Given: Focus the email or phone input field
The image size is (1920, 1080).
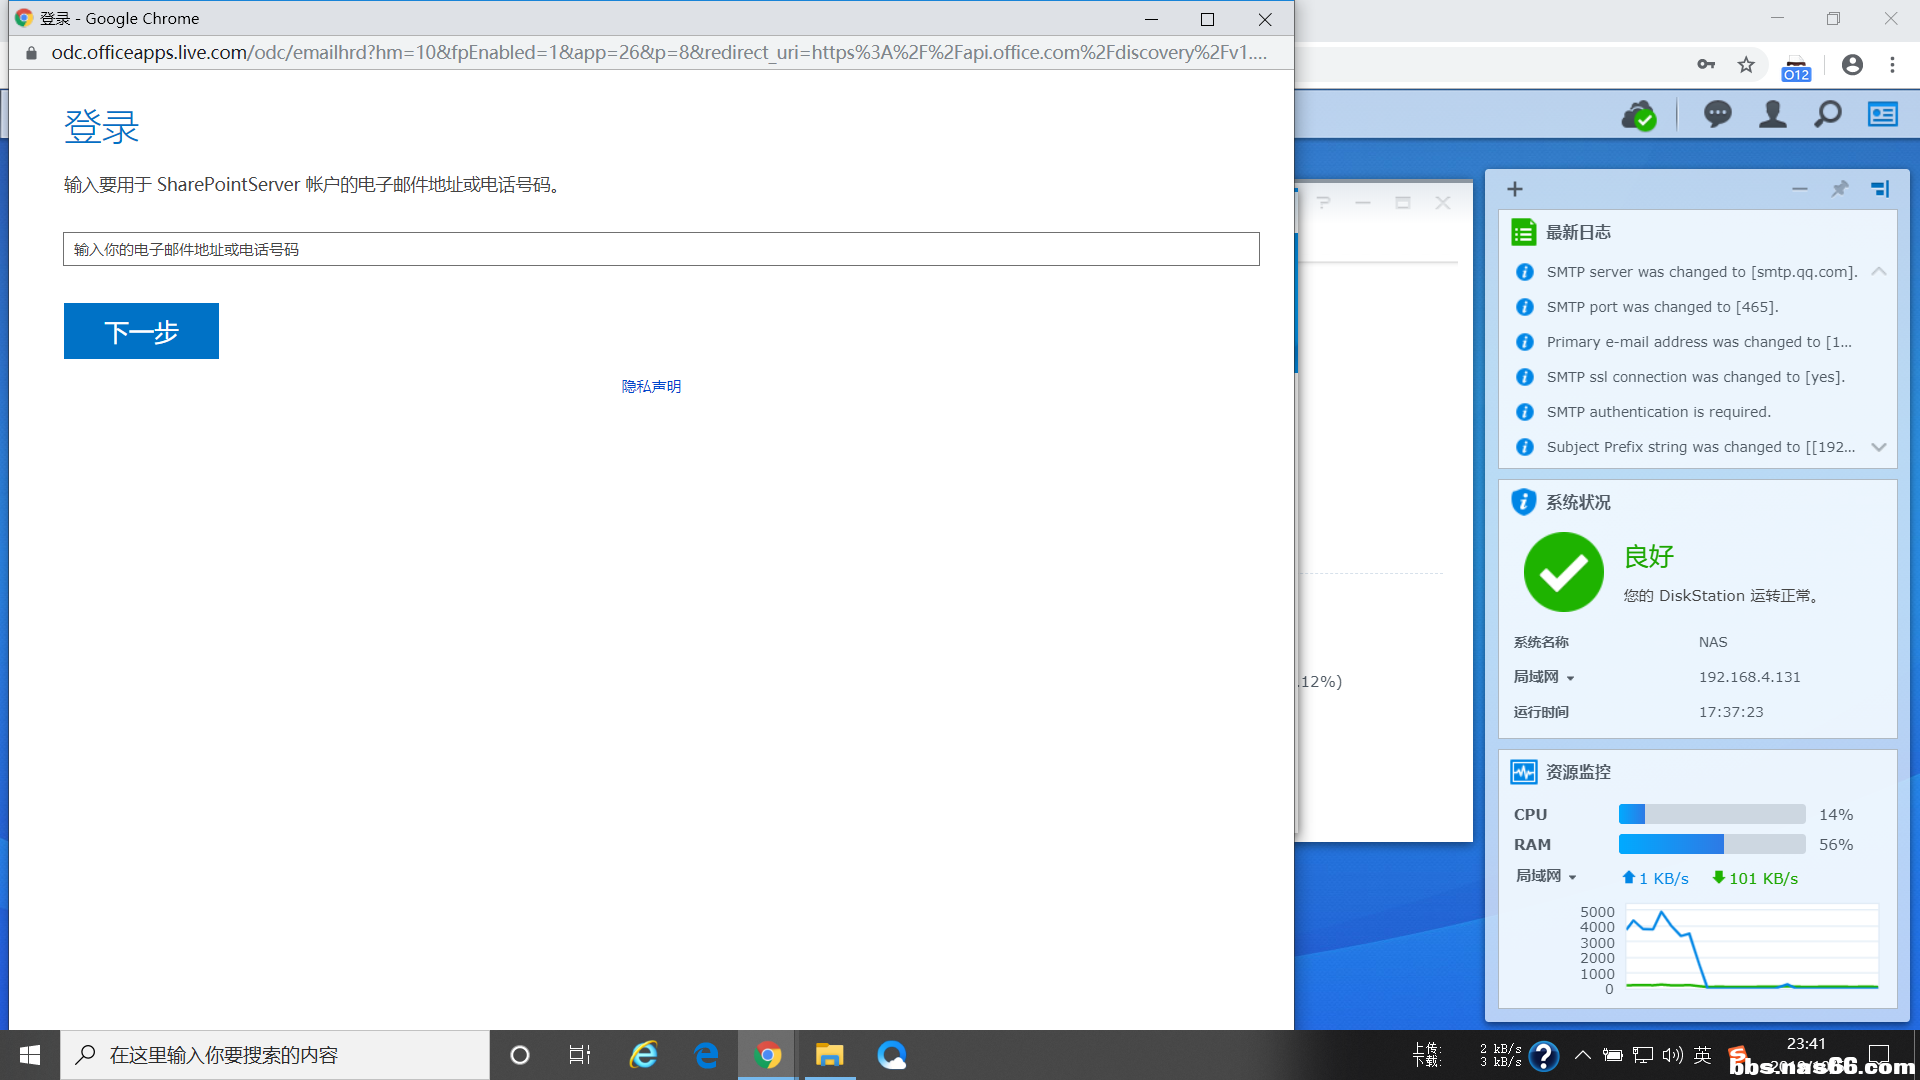Looking at the screenshot, I should 660,249.
